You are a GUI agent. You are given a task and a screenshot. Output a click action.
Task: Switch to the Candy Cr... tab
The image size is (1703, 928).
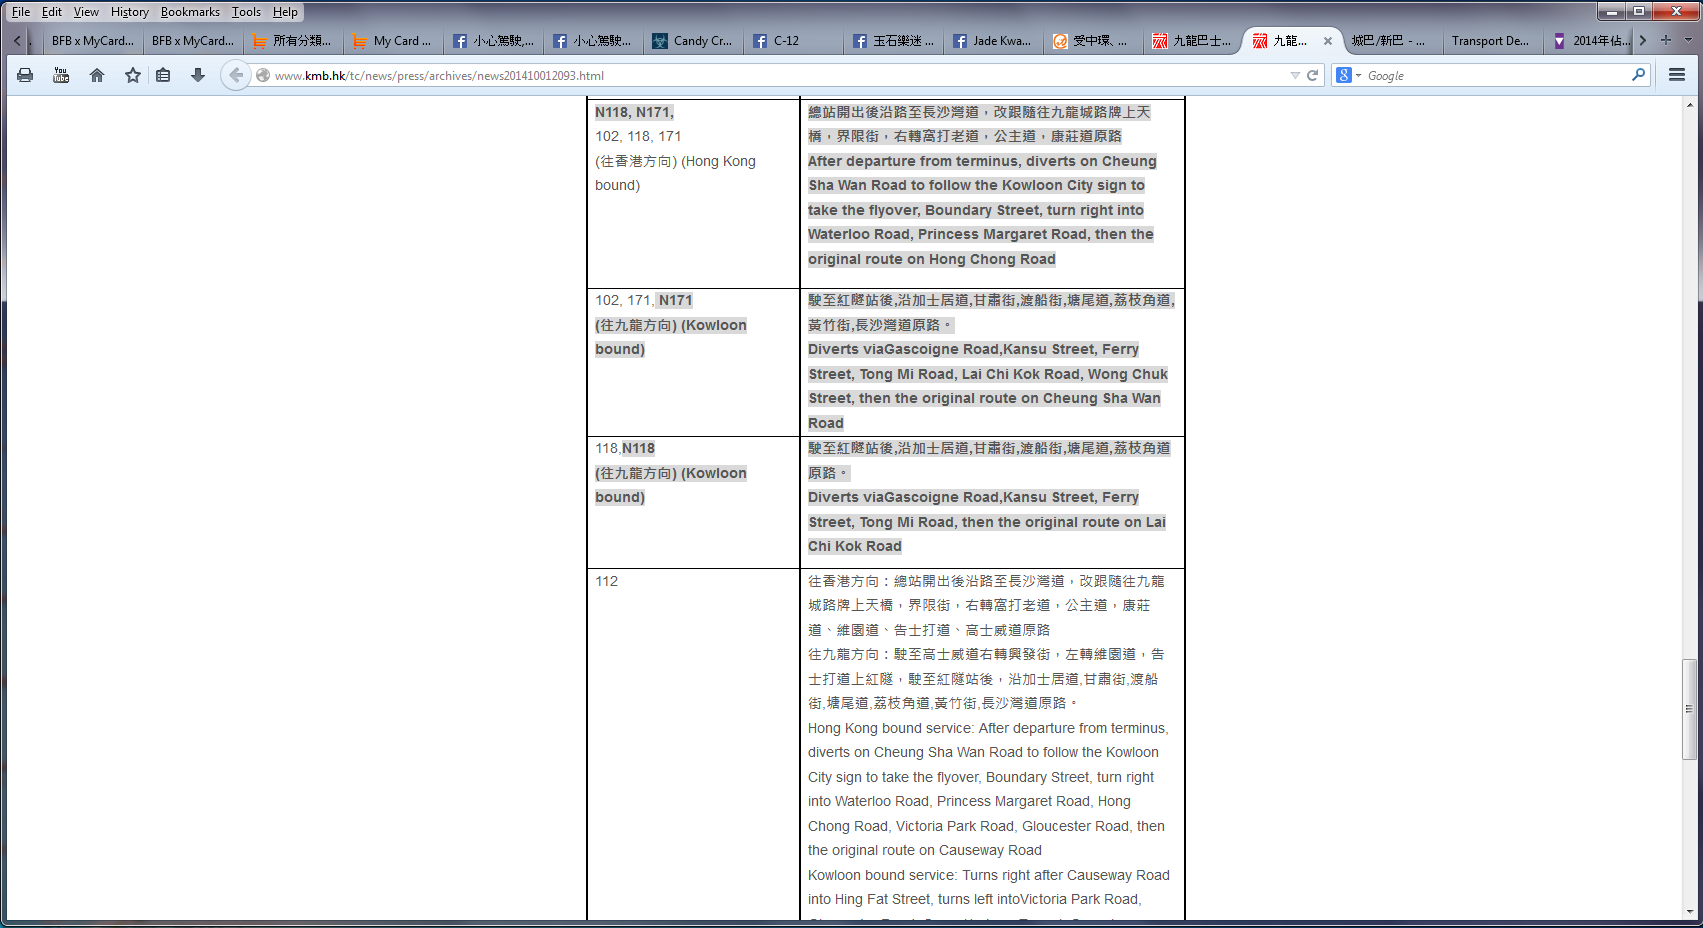coord(692,41)
